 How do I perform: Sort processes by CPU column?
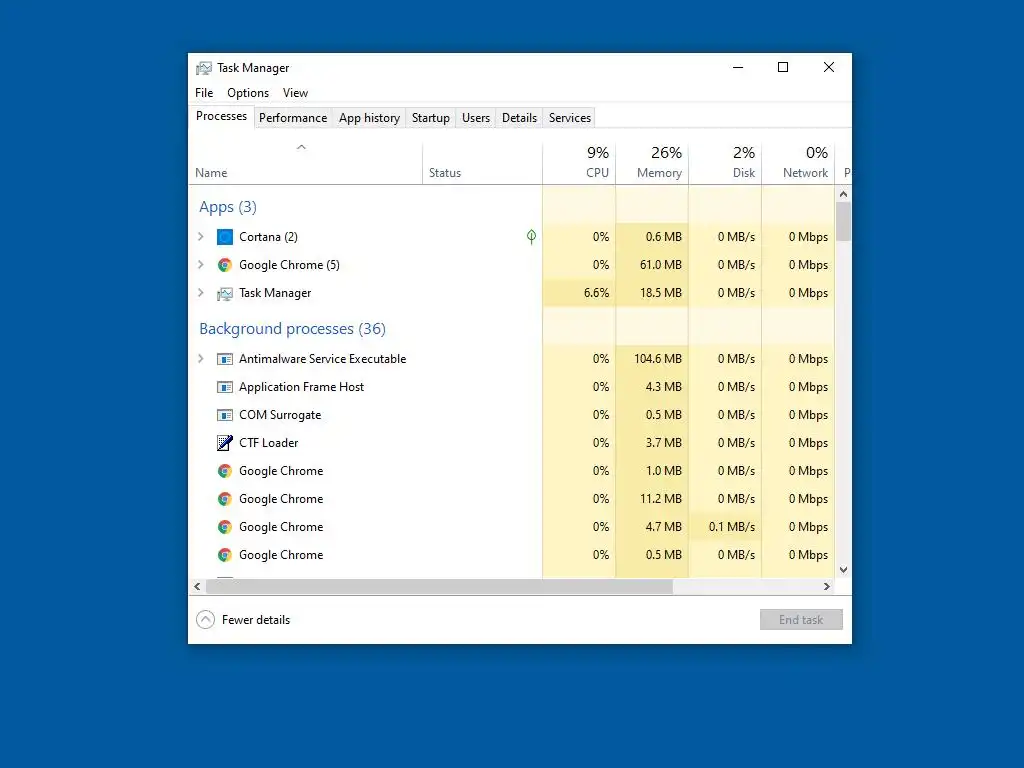pyautogui.click(x=579, y=163)
